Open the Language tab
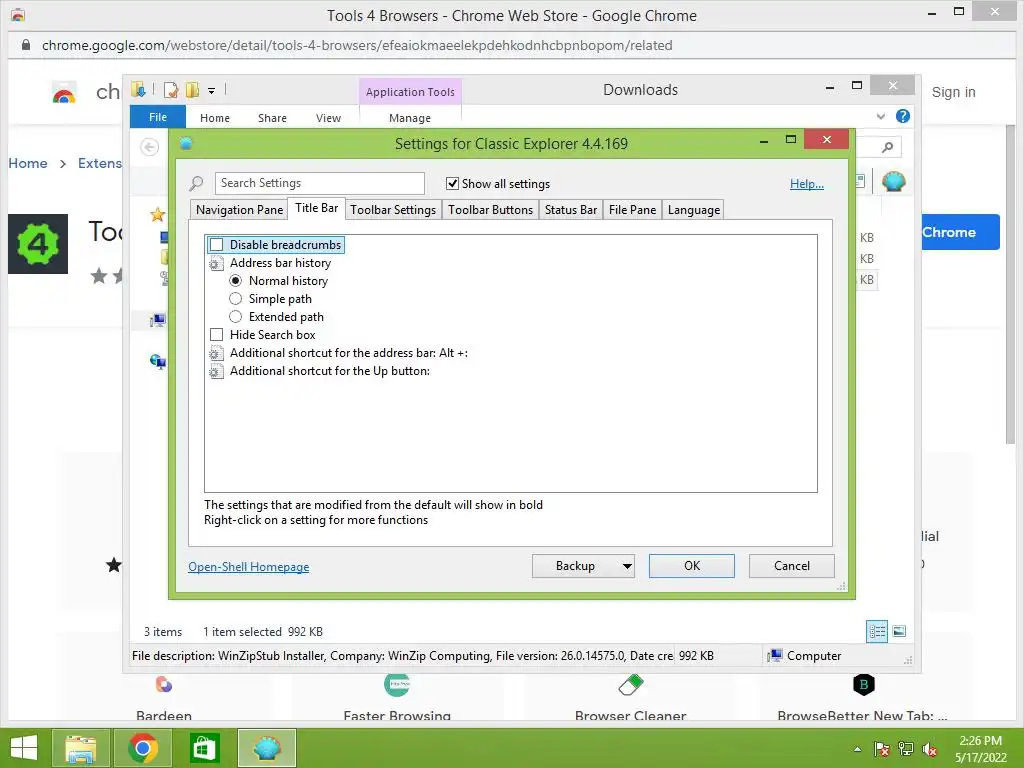This screenshot has width=1024, height=768. pos(694,210)
